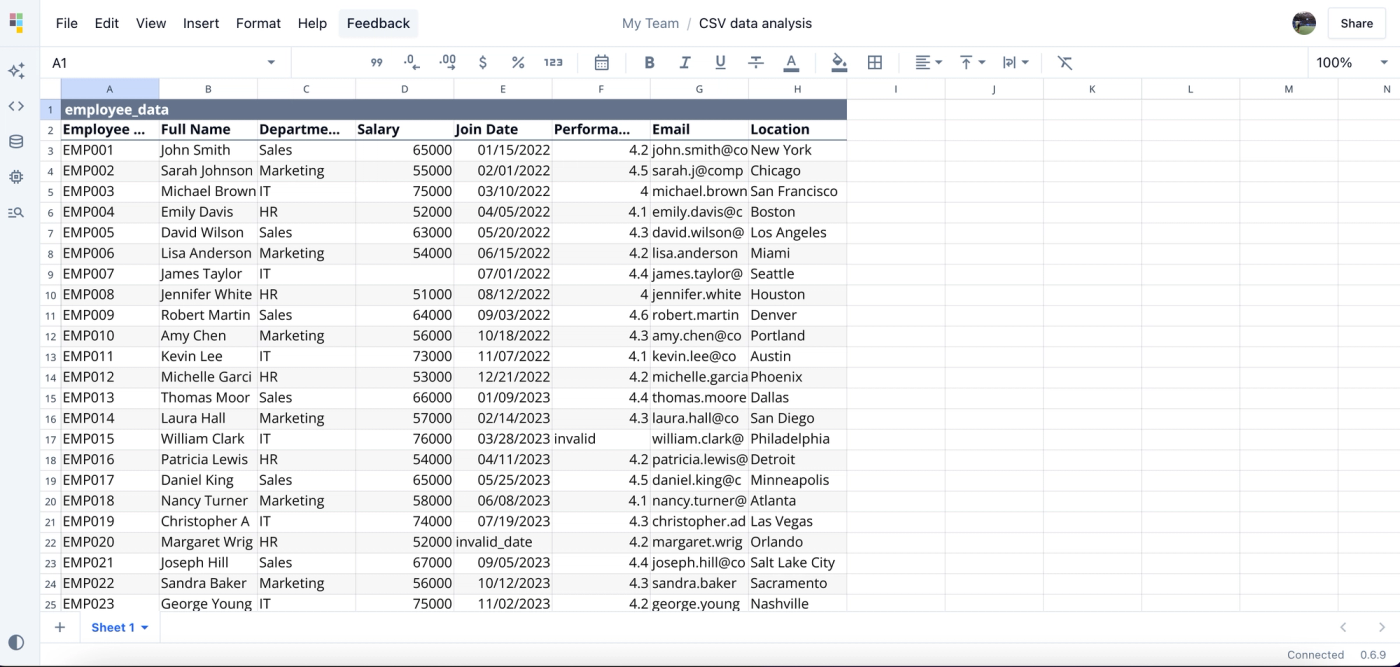Screen dimensions: 1400x667
Task: Open the database panel from the sidebar
Action: [x=16, y=141]
